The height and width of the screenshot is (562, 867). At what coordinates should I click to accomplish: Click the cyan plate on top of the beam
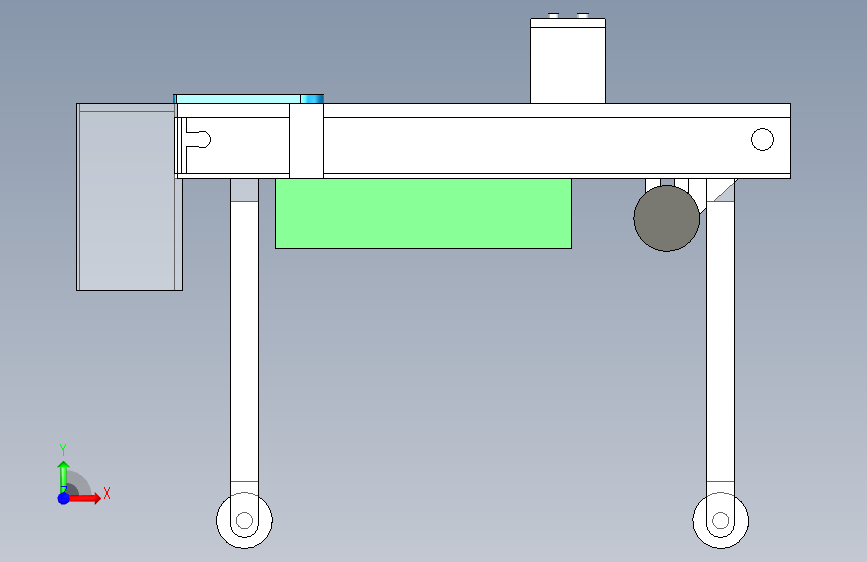tap(248, 99)
